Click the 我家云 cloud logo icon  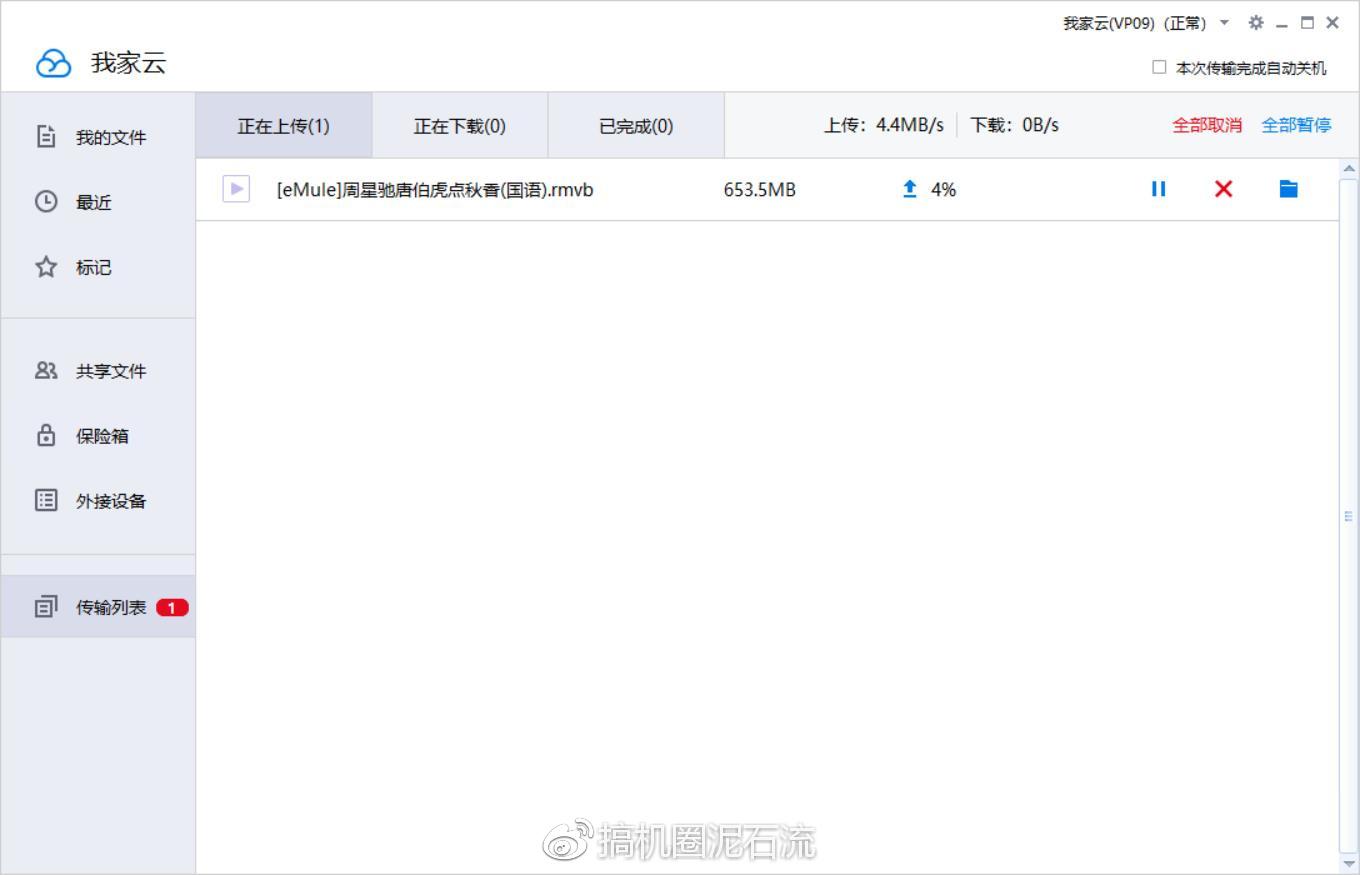[53, 64]
